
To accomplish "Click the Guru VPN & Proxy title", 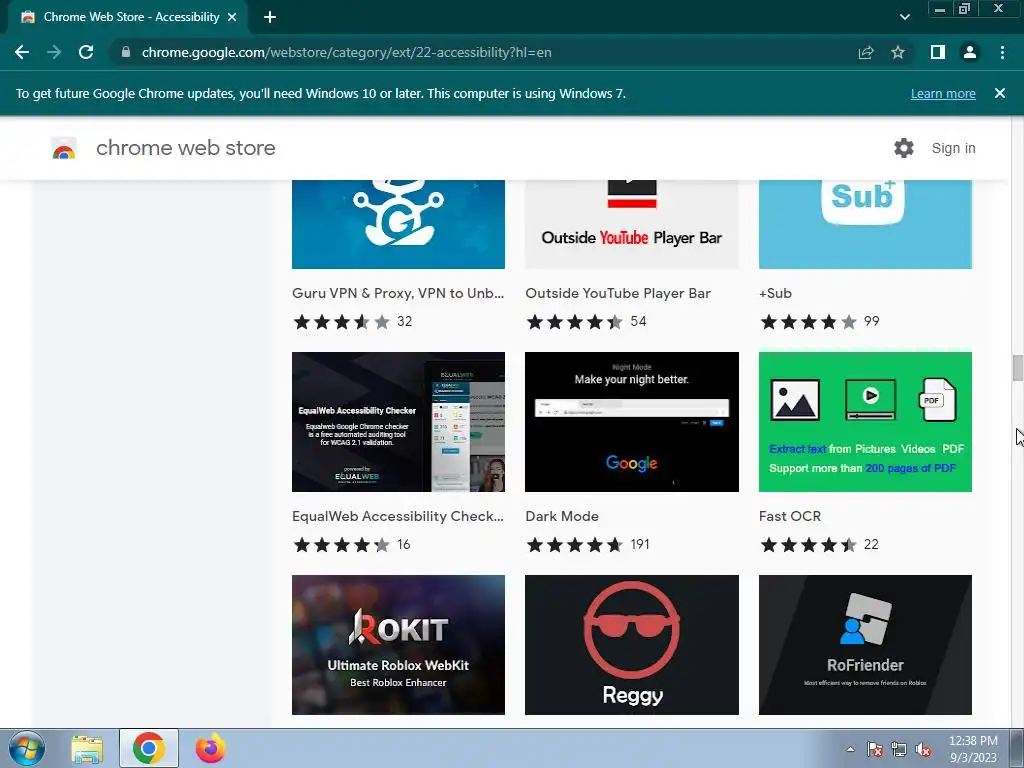I will point(398,293).
